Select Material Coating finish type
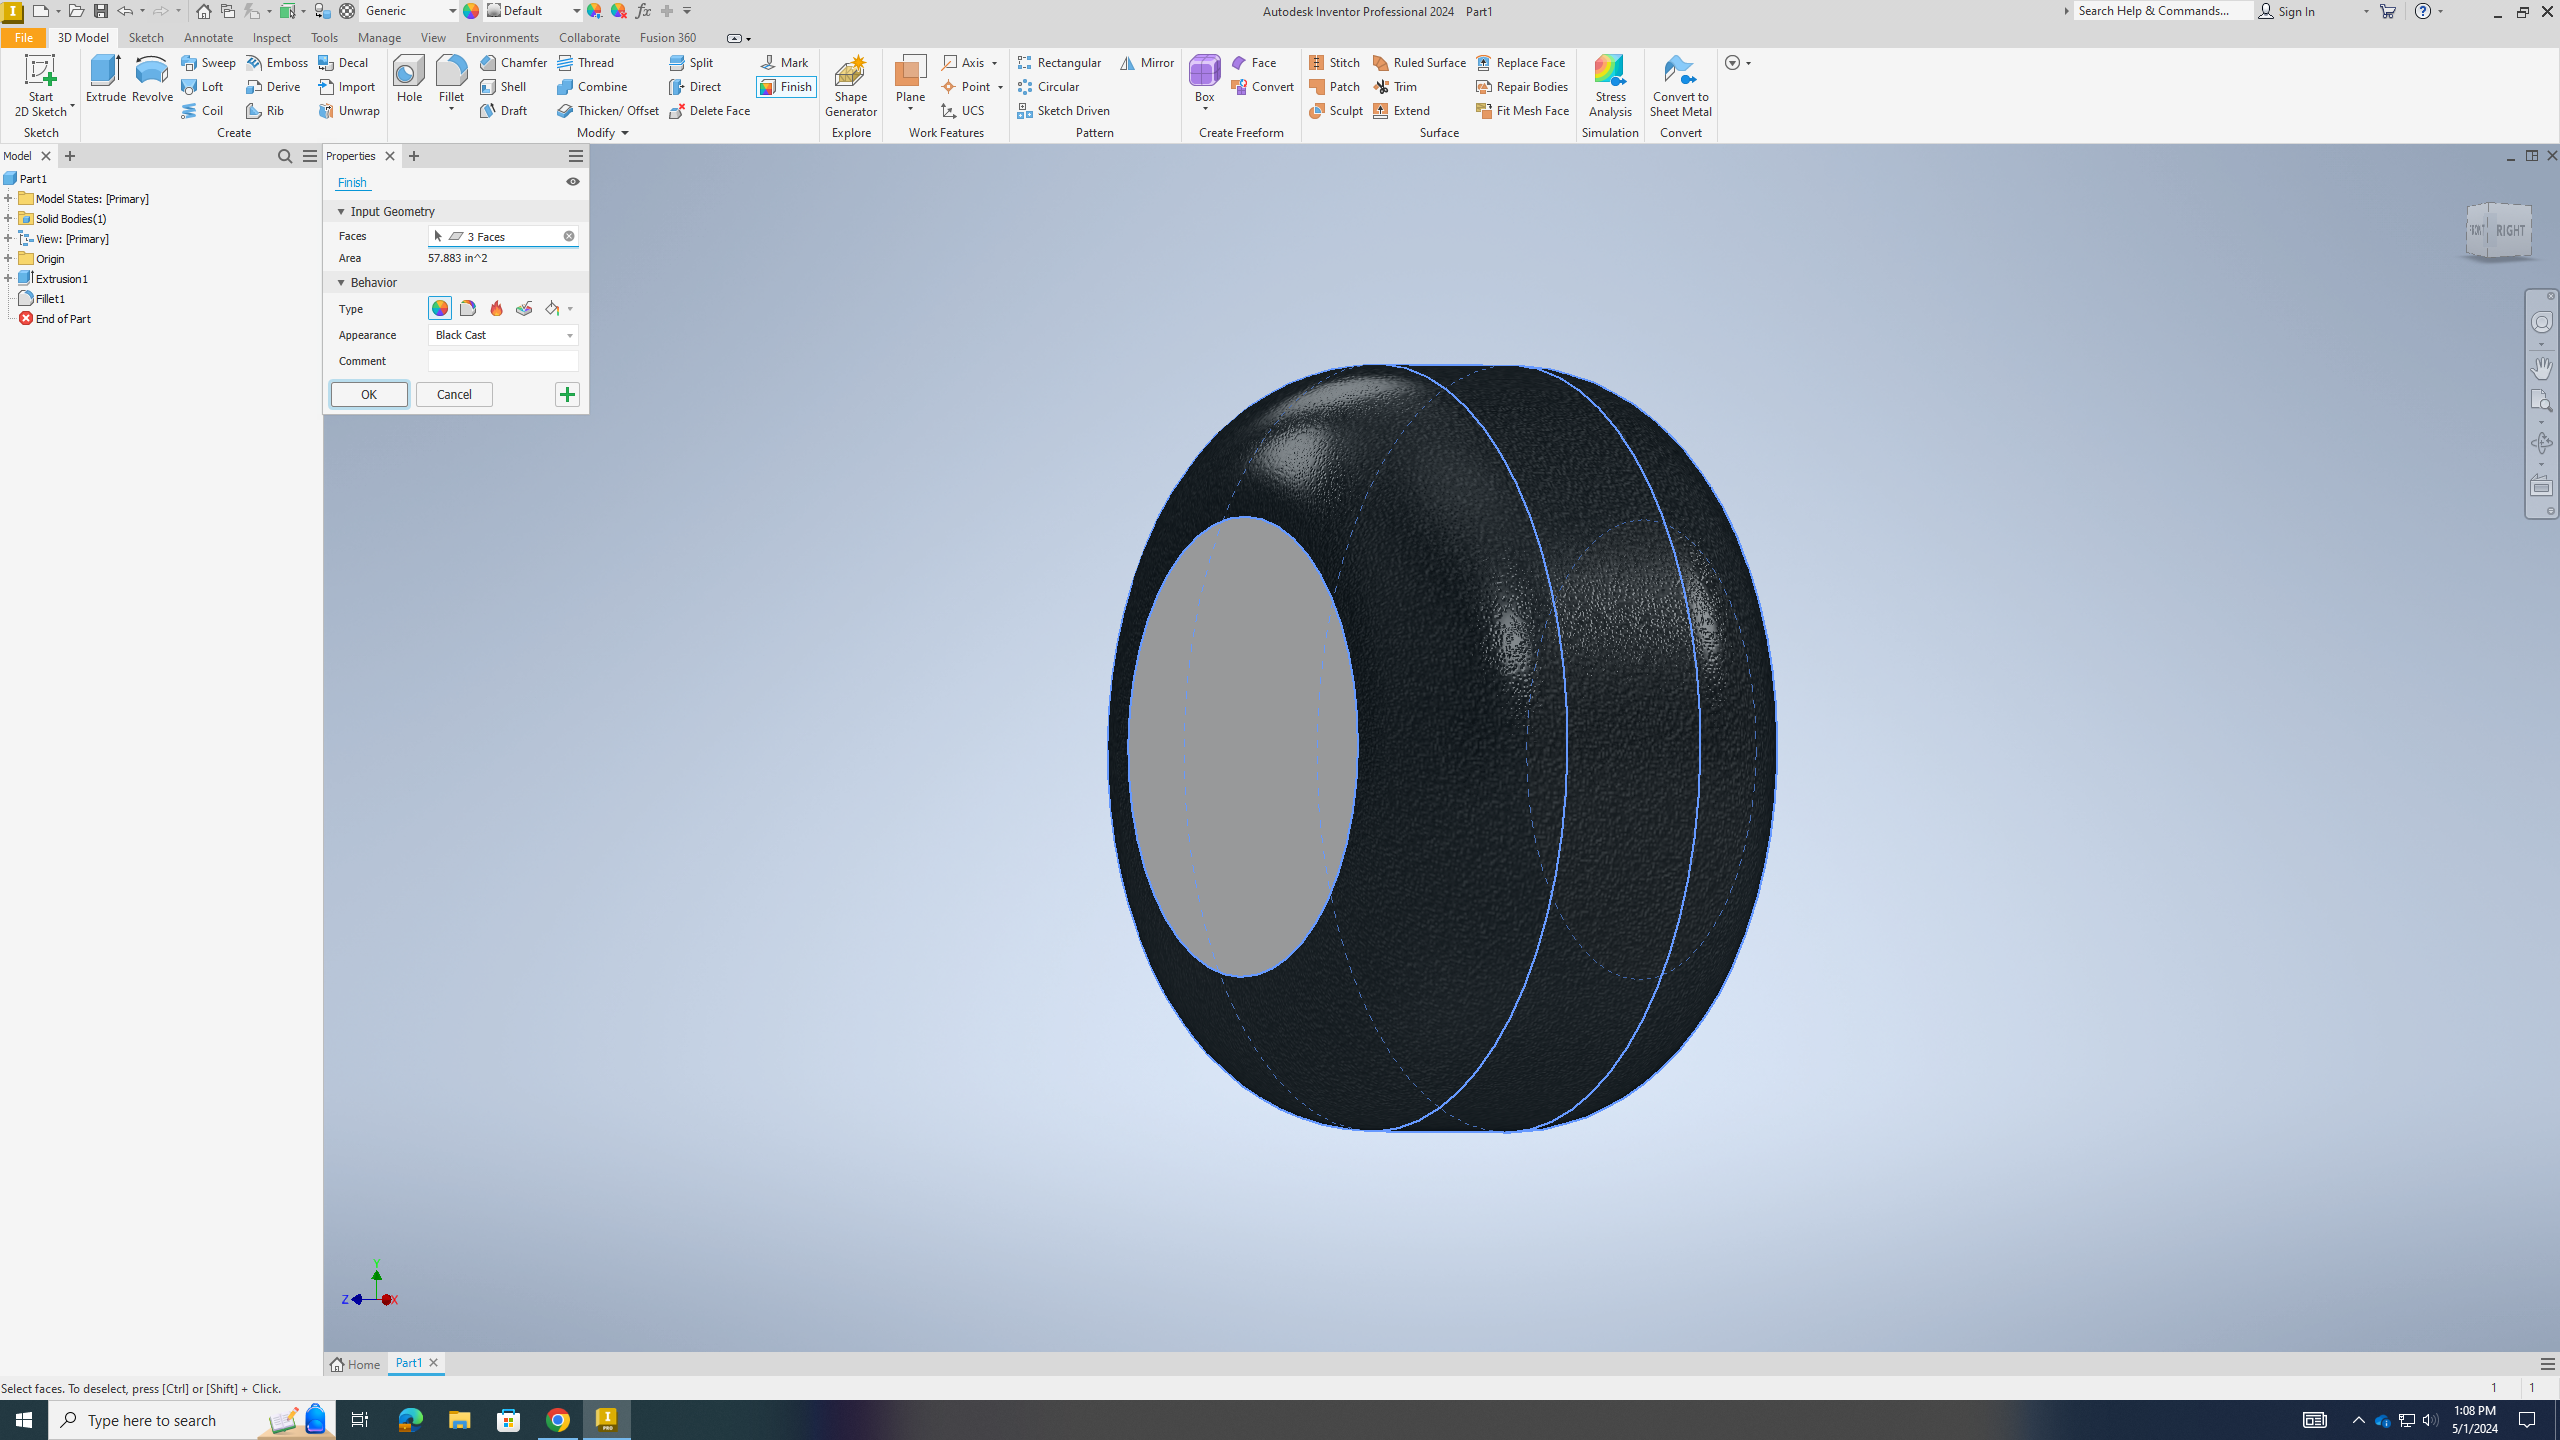The height and width of the screenshot is (1440, 2560). 468,308
